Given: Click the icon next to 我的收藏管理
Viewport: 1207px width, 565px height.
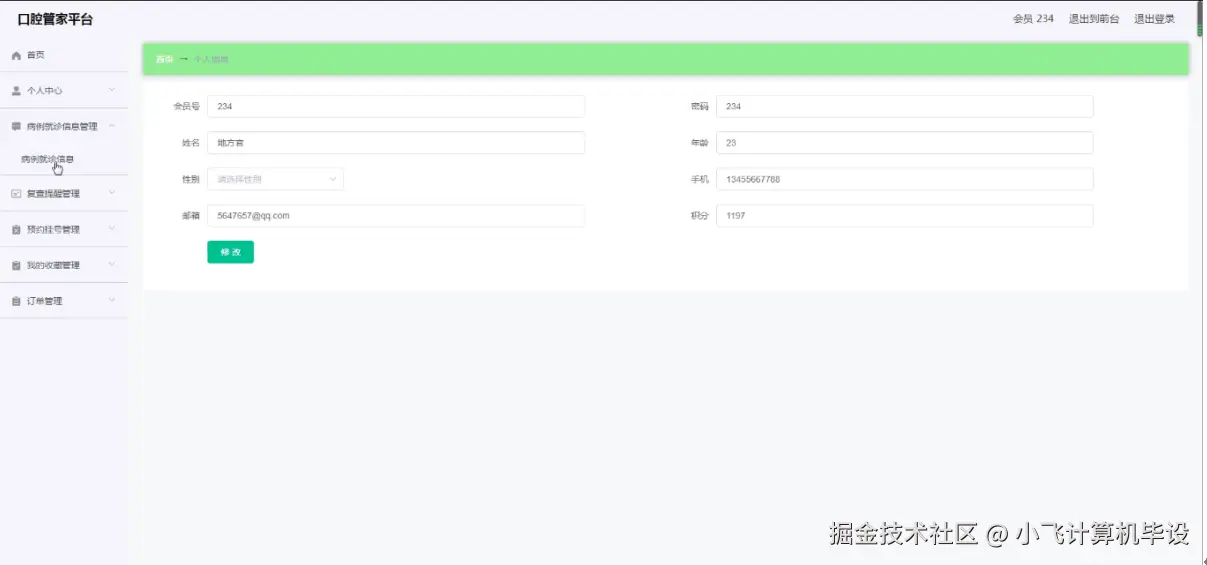Looking at the screenshot, I should click(16, 266).
